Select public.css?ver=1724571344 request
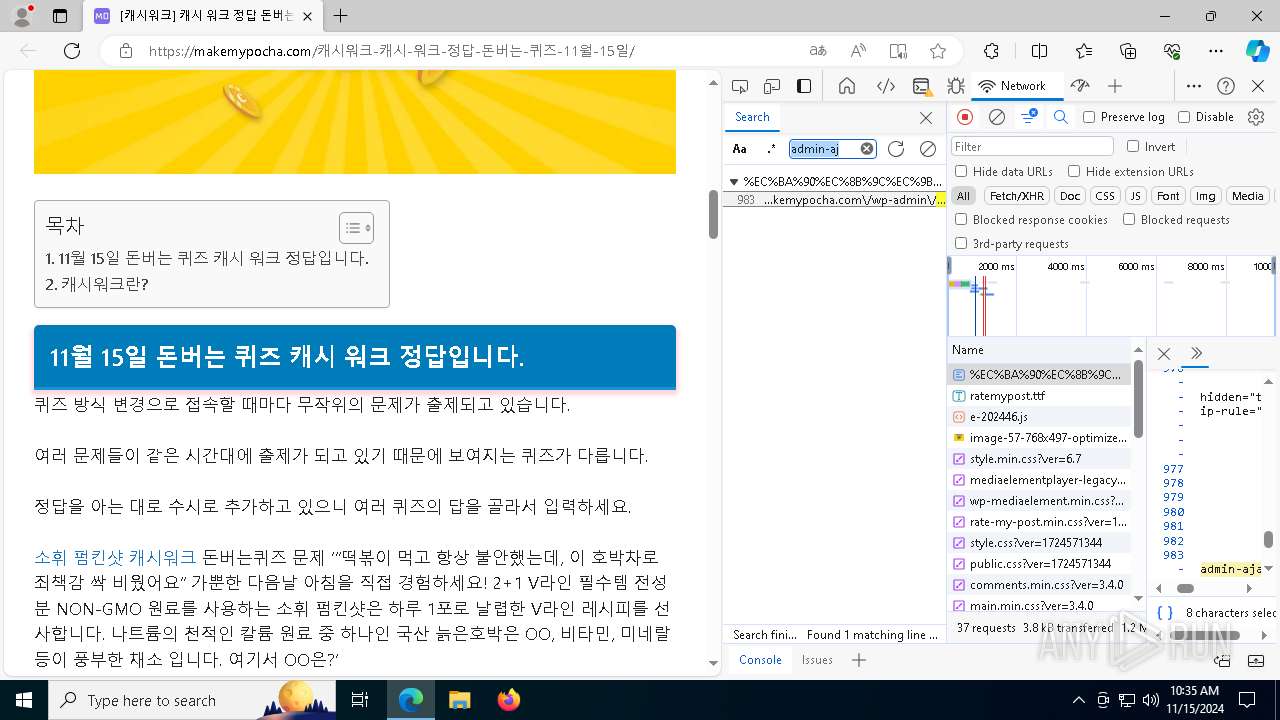The height and width of the screenshot is (720, 1280). (1040, 564)
